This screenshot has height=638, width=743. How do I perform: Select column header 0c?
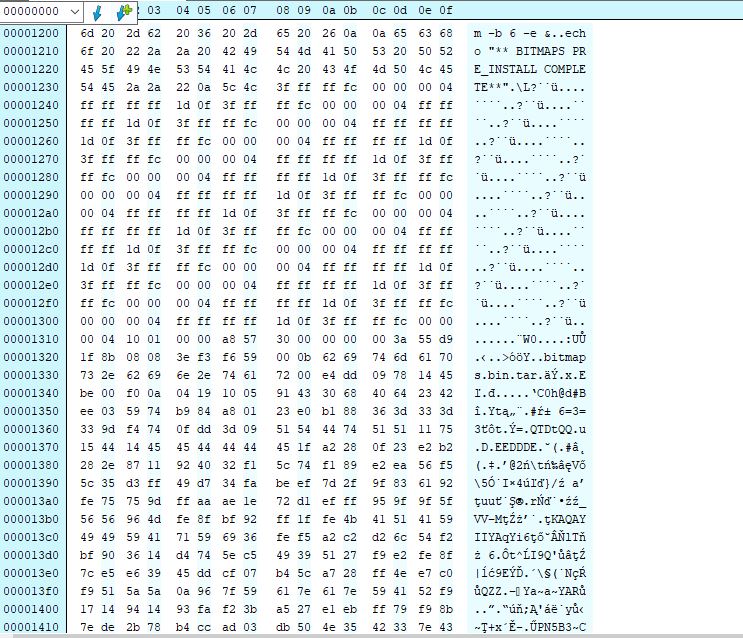(x=379, y=10)
